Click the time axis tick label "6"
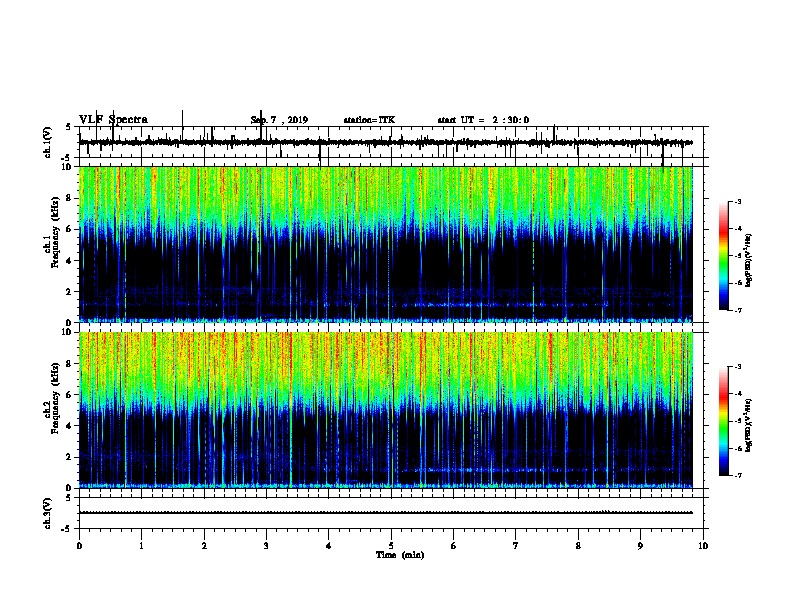The height and width of the screenshot is (612, 792). [454, 546]
